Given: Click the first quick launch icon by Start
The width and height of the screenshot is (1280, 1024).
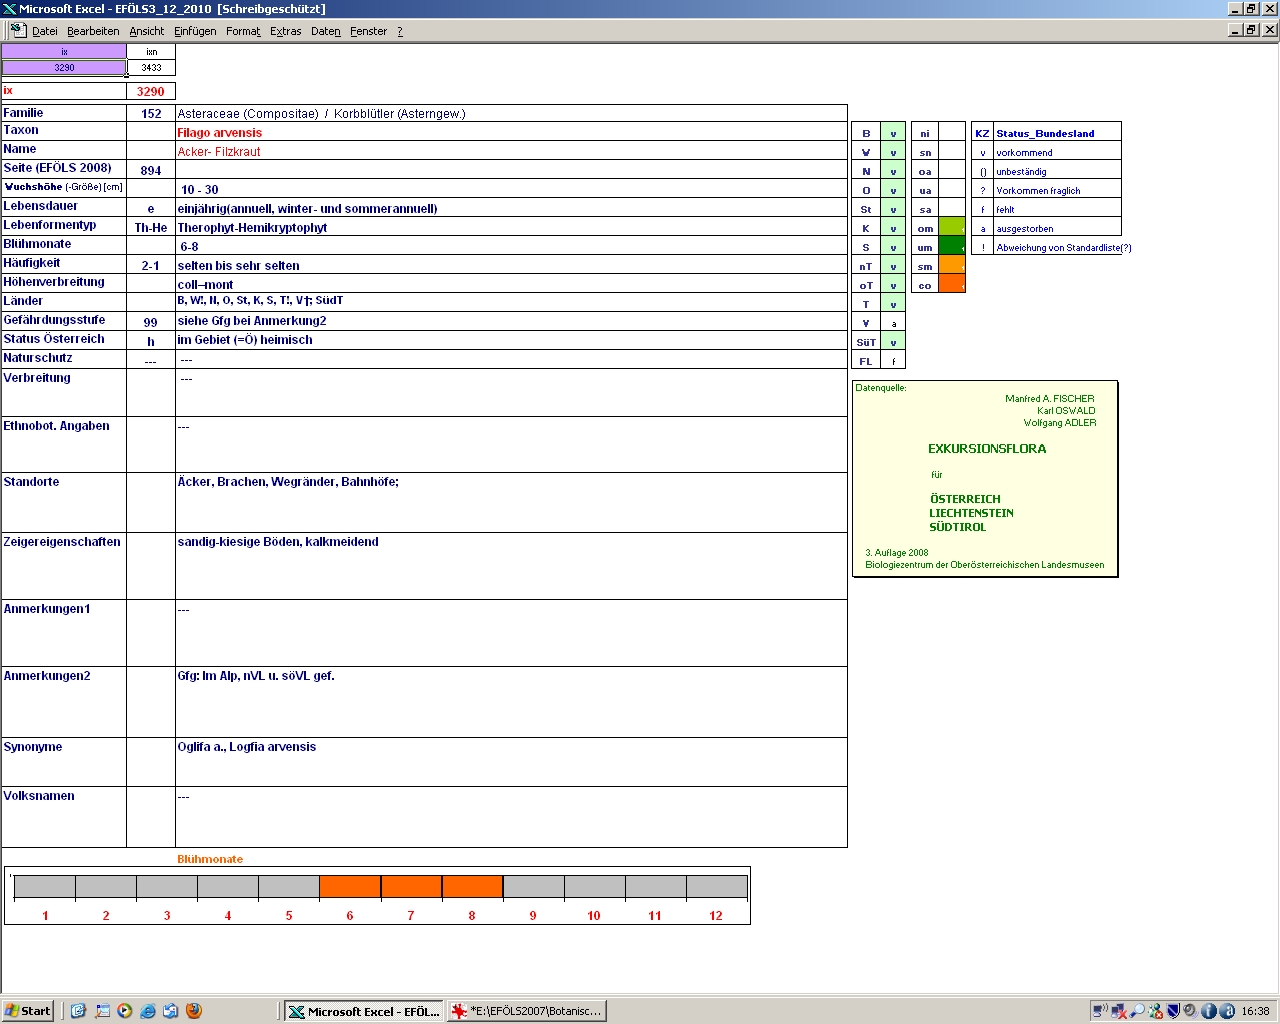Looking at the screenshot, I should (x=78, y=1011).
